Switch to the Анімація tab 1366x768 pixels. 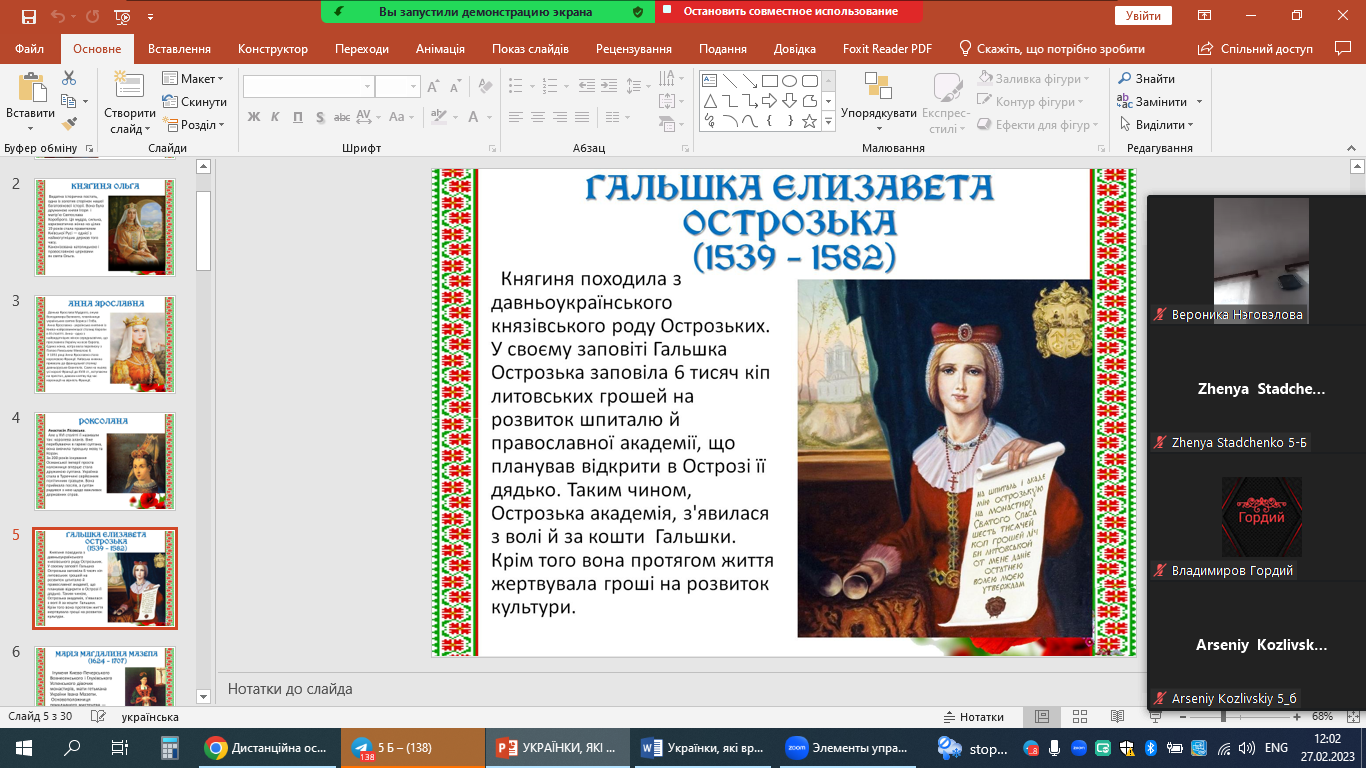(440, 49)
